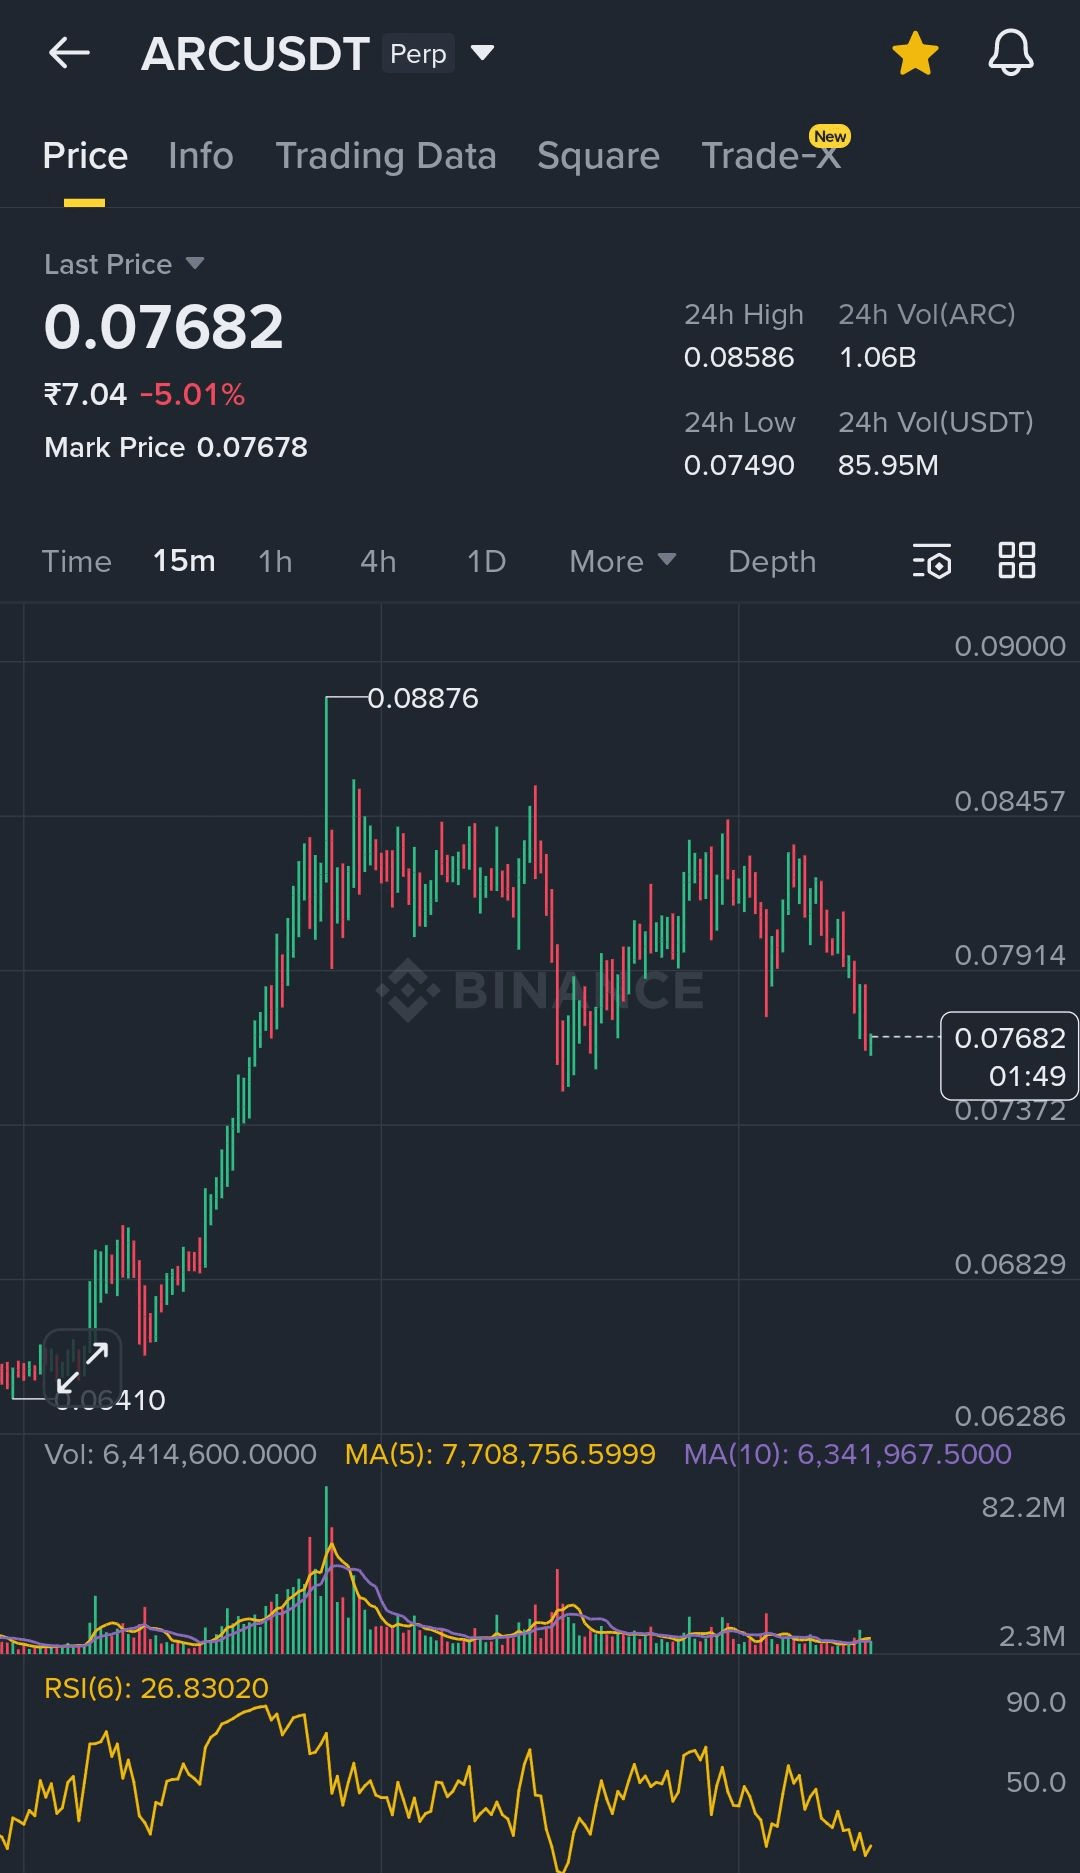The height and width of the screenshot is (1873, 1080).
Task: Open chart indicator settings icon
Action: coord(932,561)
